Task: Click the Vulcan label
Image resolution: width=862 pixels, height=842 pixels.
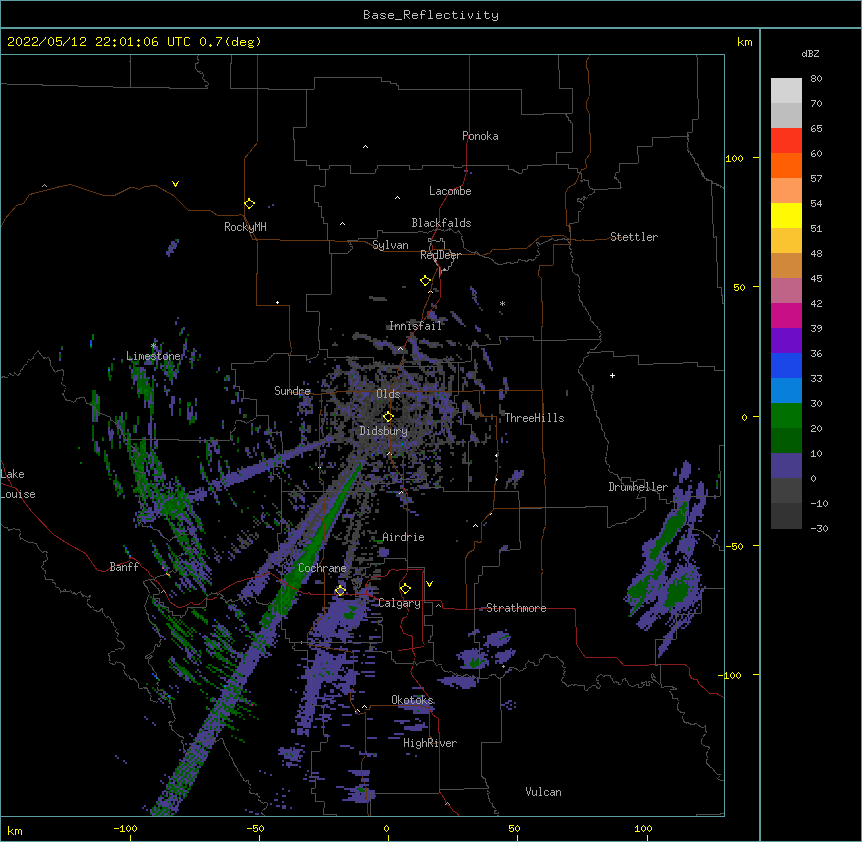Action: point(543,792)
